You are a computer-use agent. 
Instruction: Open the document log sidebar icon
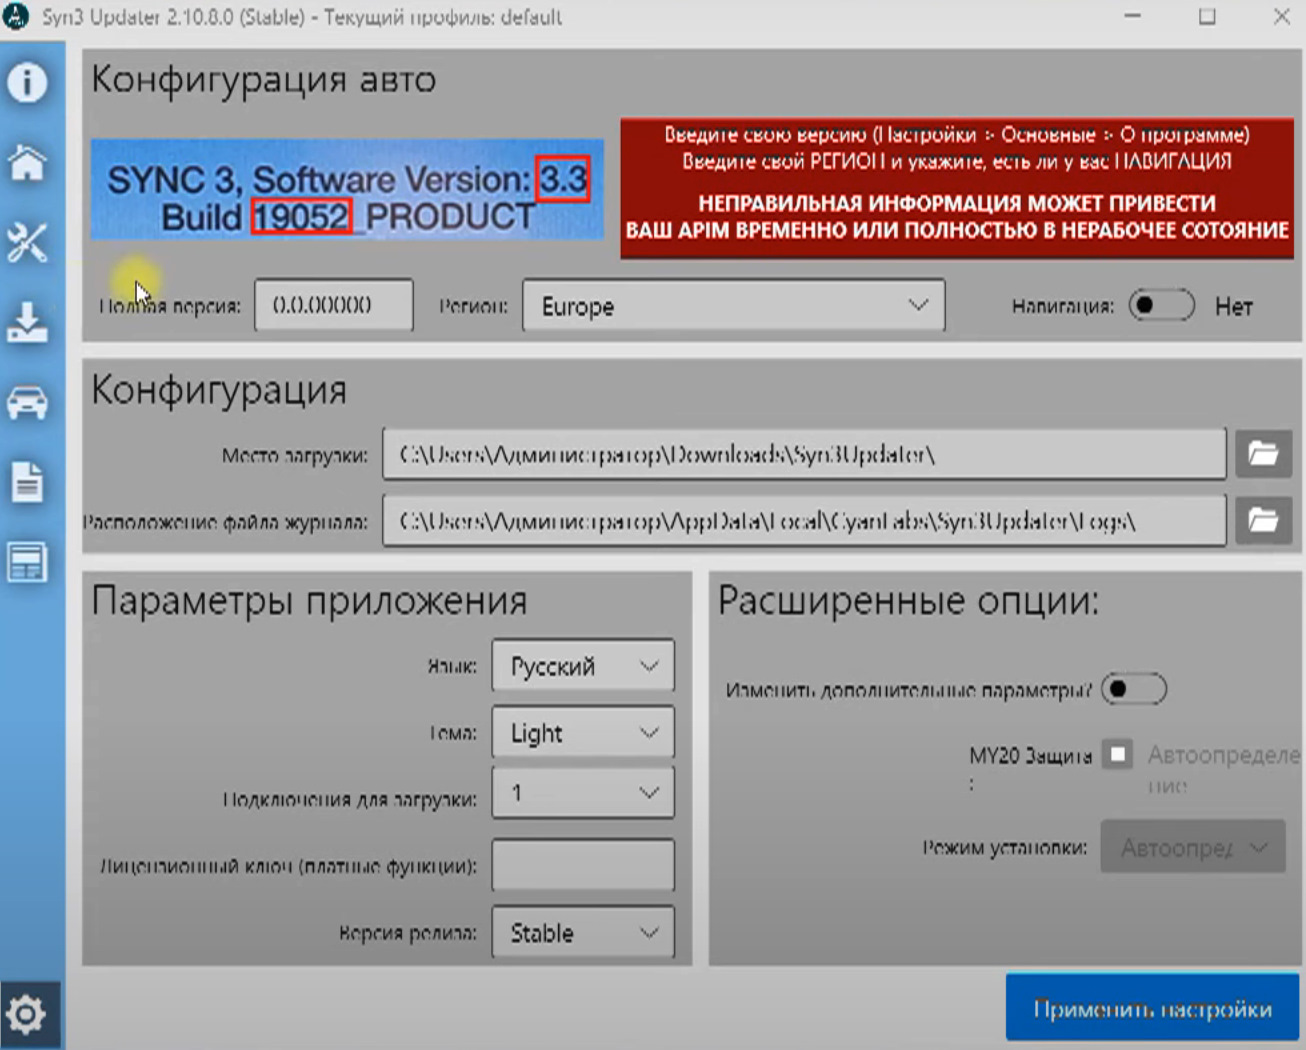[27, 482]
